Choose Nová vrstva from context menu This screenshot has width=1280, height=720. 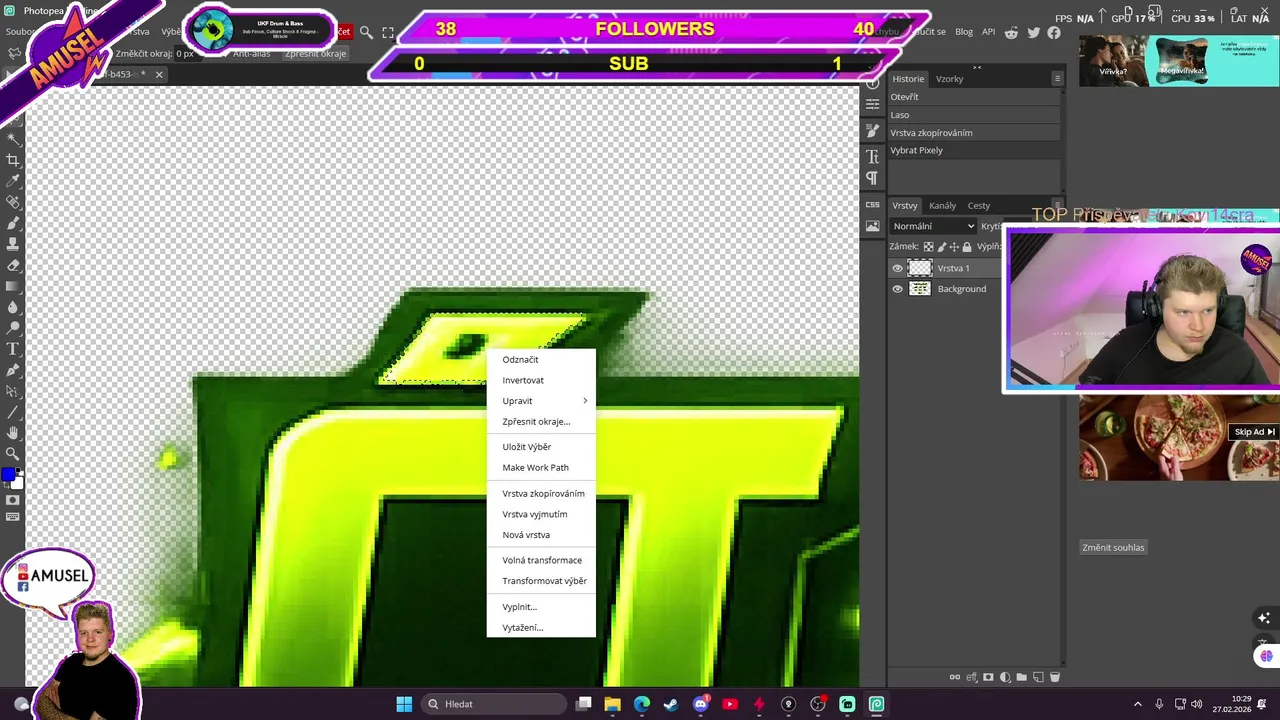click(x=541, y=535)
